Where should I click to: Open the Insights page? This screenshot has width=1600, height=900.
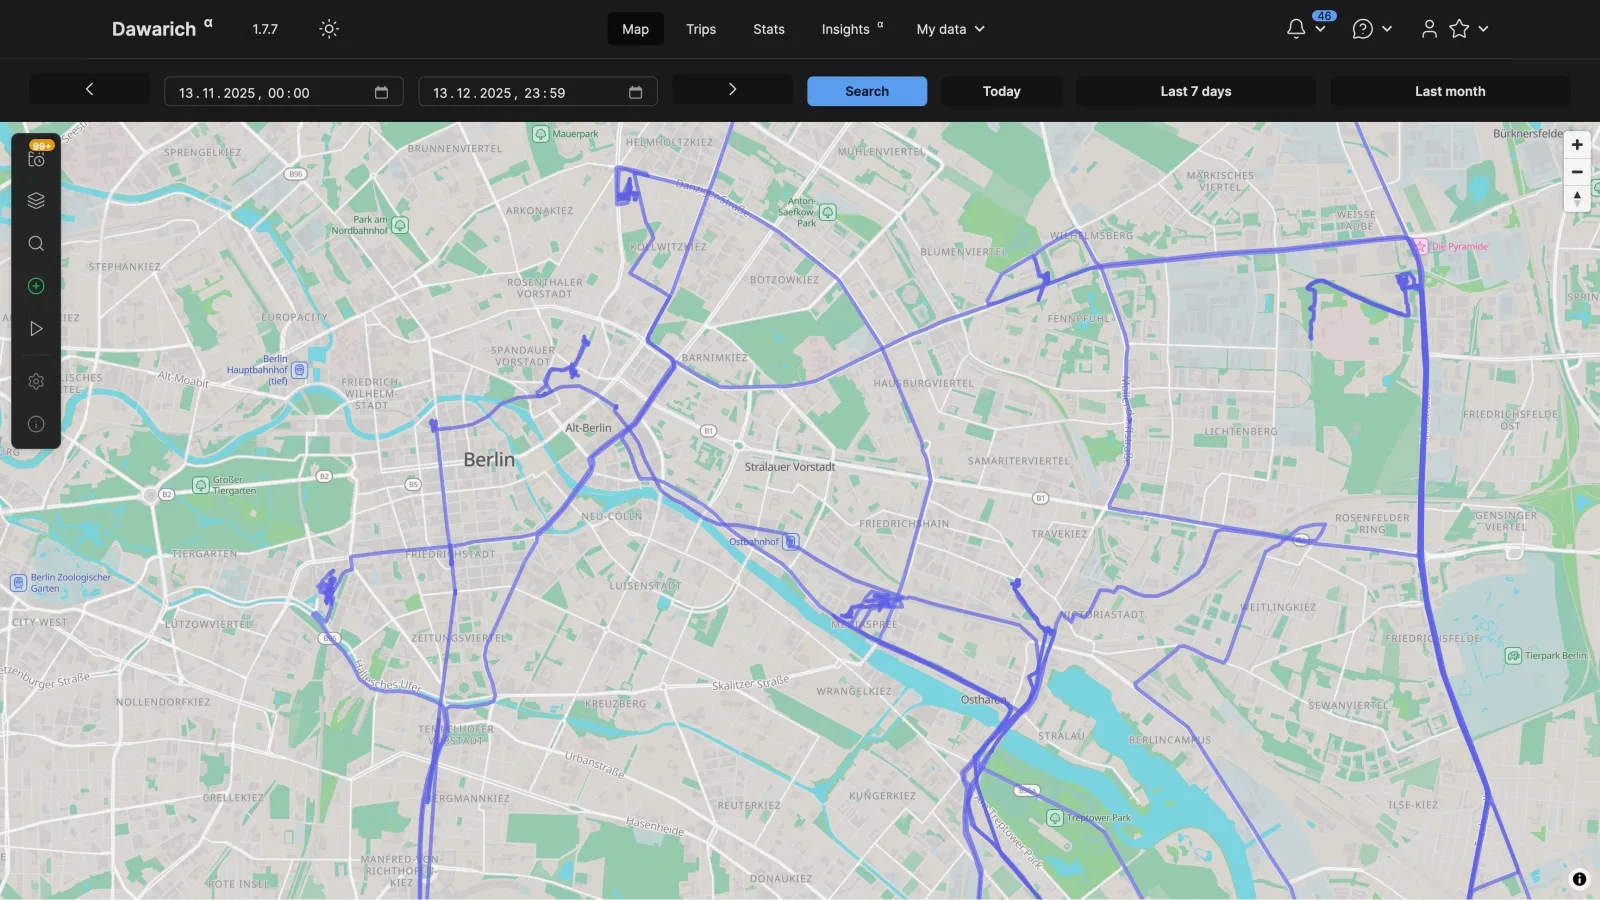click(x=852, y=29)
